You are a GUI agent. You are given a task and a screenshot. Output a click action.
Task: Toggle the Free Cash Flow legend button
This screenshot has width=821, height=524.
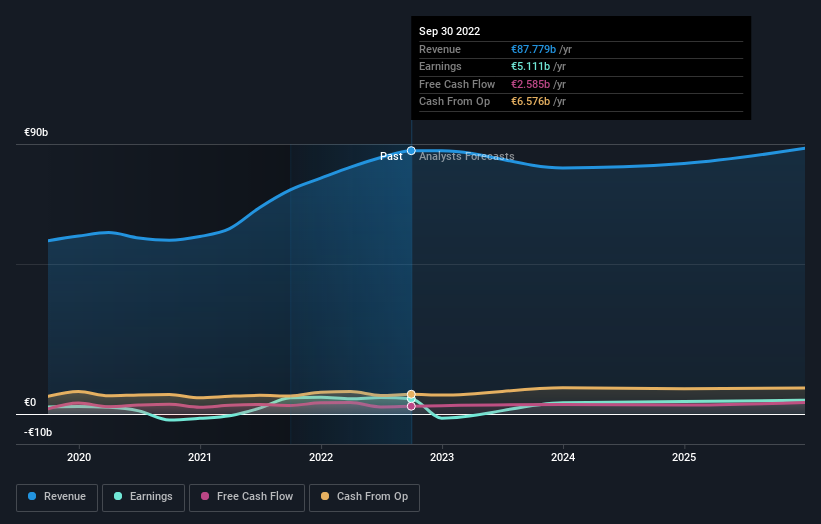pos(247,497)
